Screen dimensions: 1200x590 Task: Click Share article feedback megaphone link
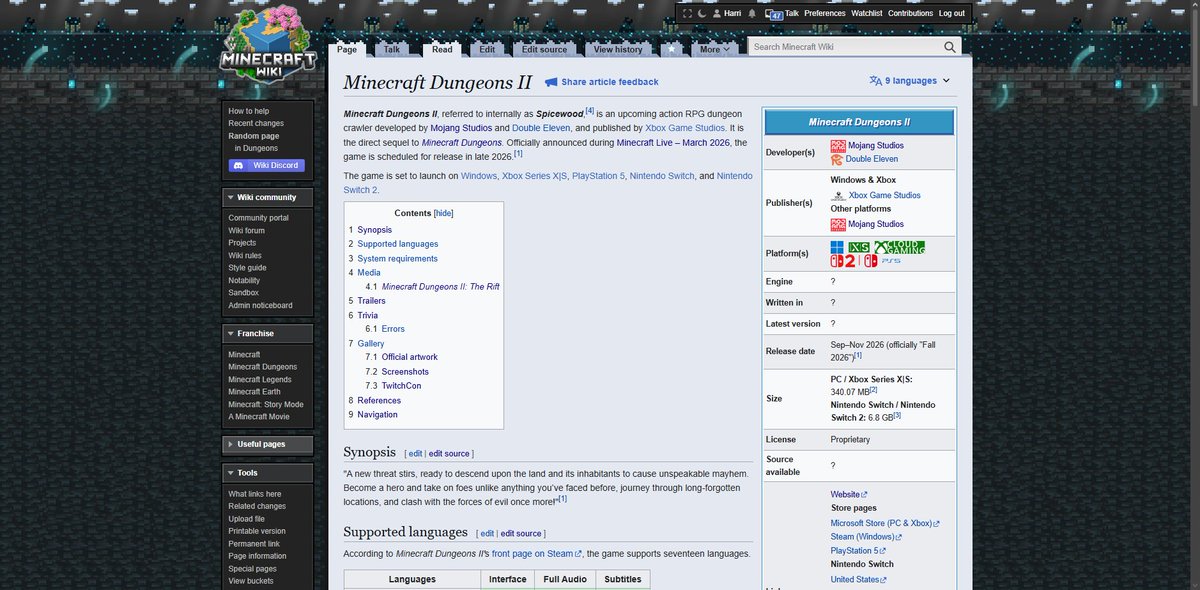click(602, 82)
